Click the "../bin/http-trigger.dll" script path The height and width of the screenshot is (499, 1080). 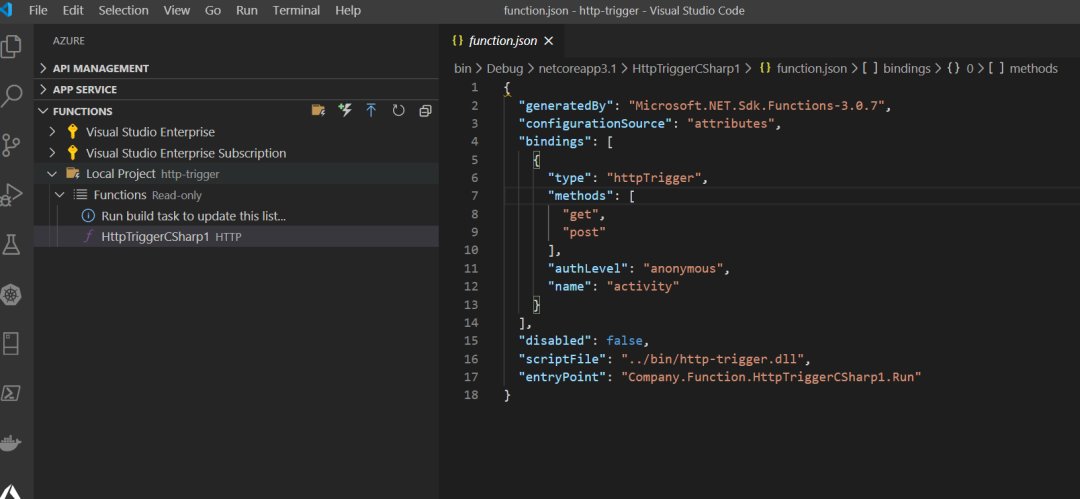712,358
